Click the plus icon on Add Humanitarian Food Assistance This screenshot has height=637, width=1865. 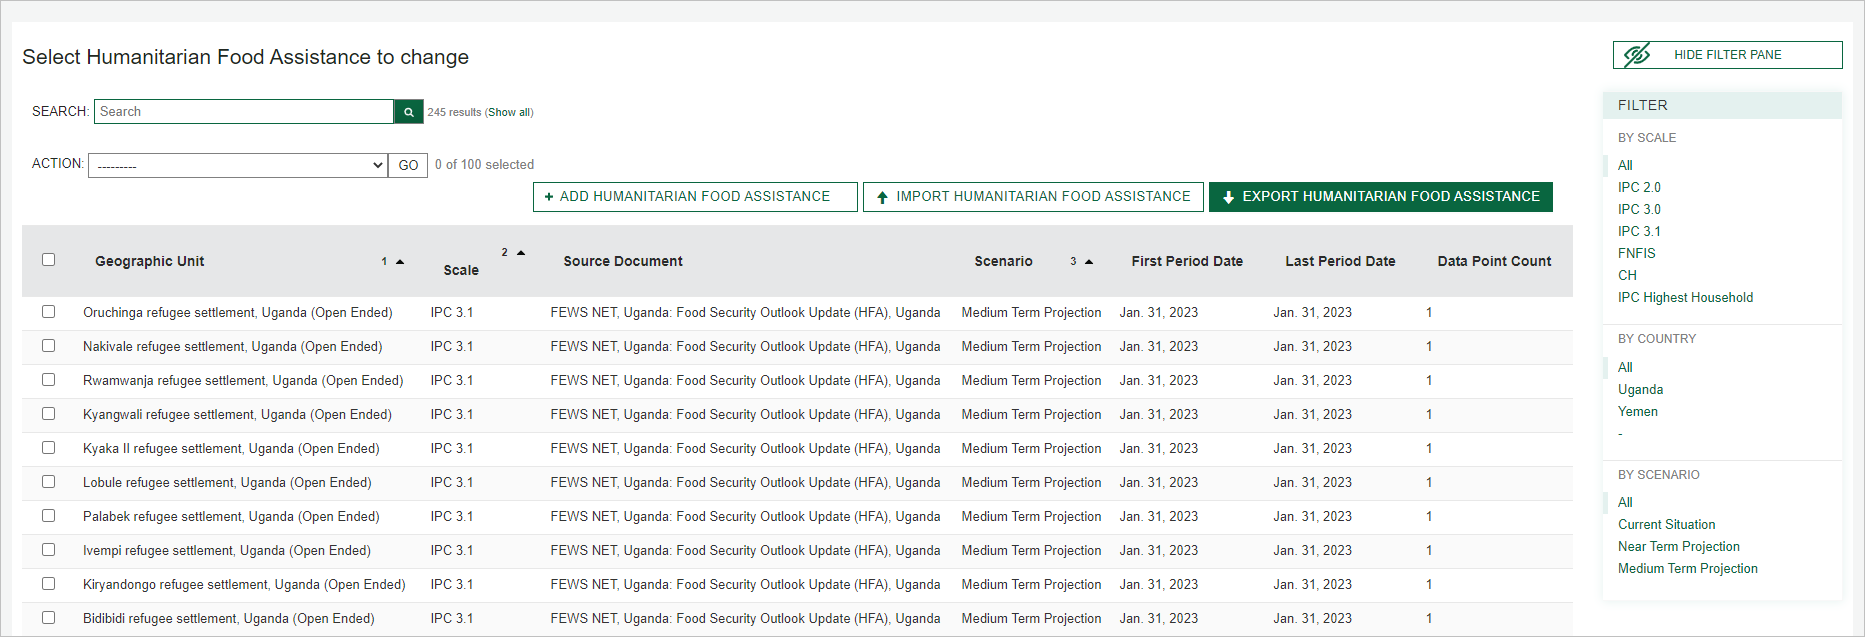(x=549, y=197)
